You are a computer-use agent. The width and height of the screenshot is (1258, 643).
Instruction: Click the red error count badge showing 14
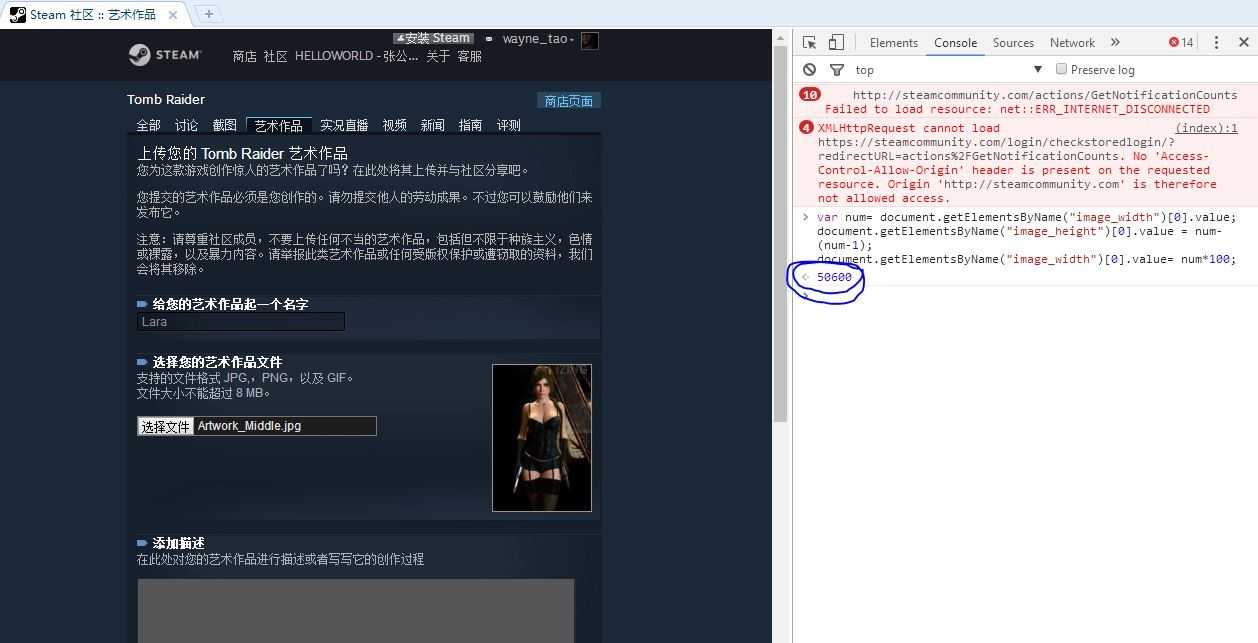tap(1181, 42)
